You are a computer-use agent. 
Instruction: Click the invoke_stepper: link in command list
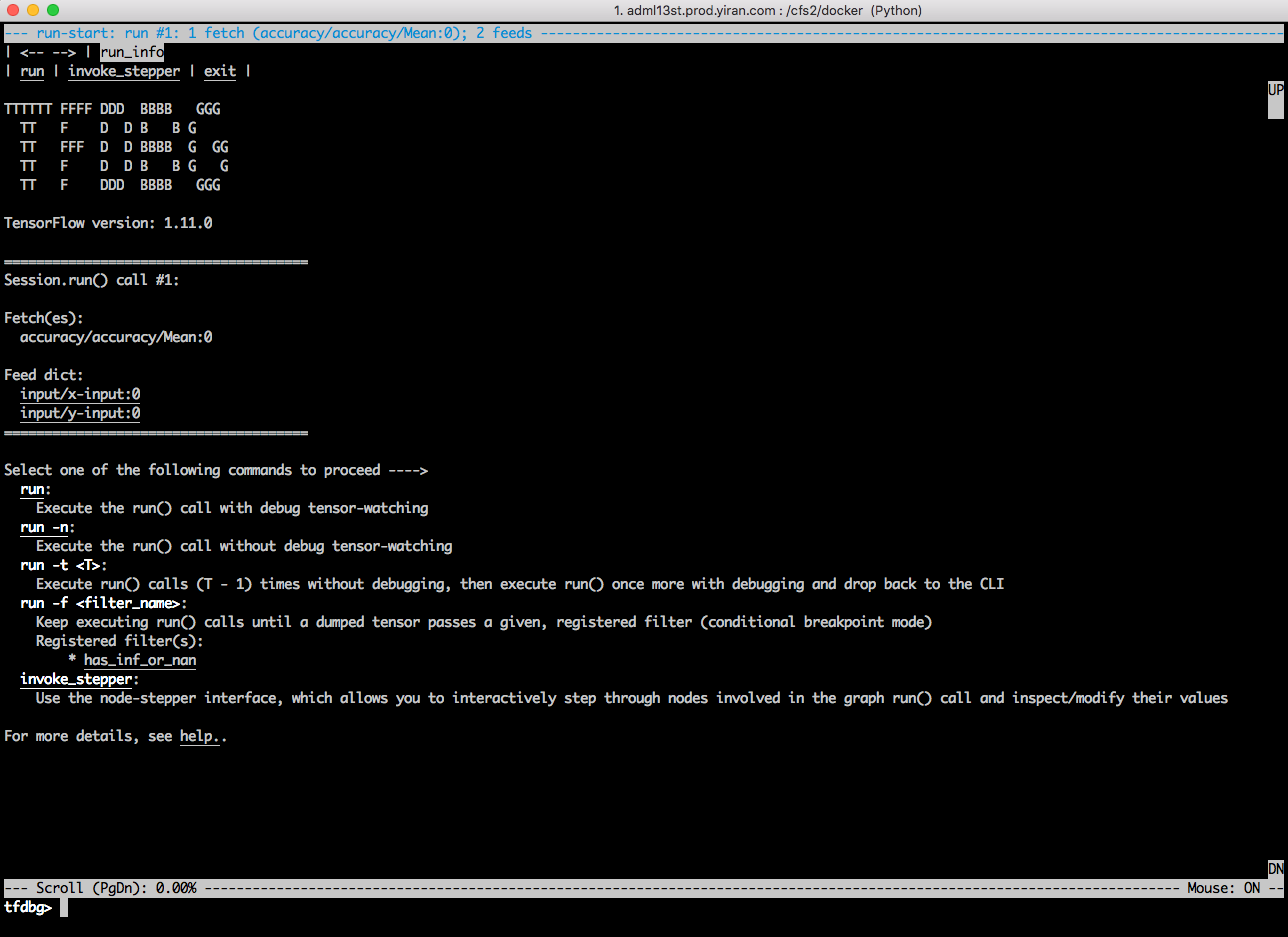[x=76, y=679]
